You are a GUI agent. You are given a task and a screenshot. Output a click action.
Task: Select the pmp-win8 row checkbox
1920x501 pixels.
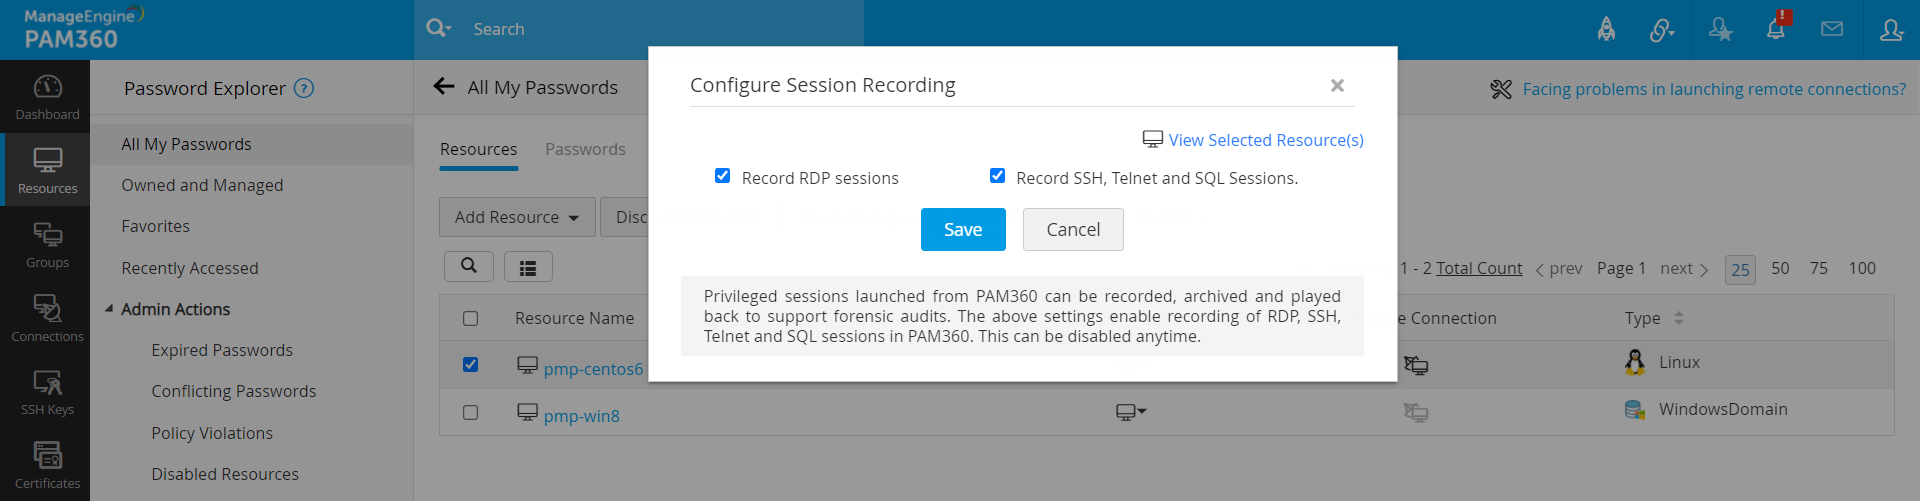click(470, 412)
